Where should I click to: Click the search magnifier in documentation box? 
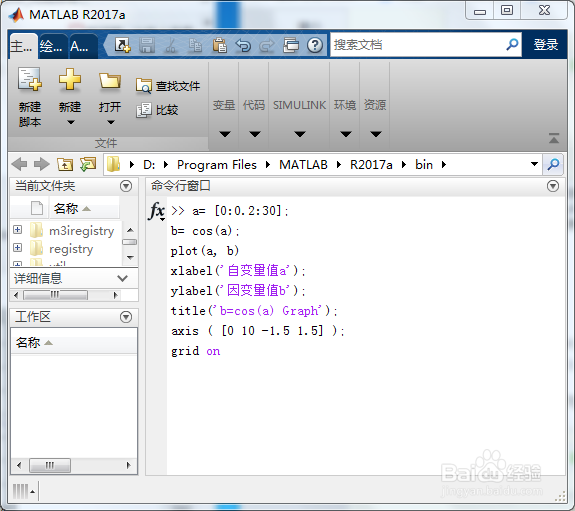coord(512,45)
